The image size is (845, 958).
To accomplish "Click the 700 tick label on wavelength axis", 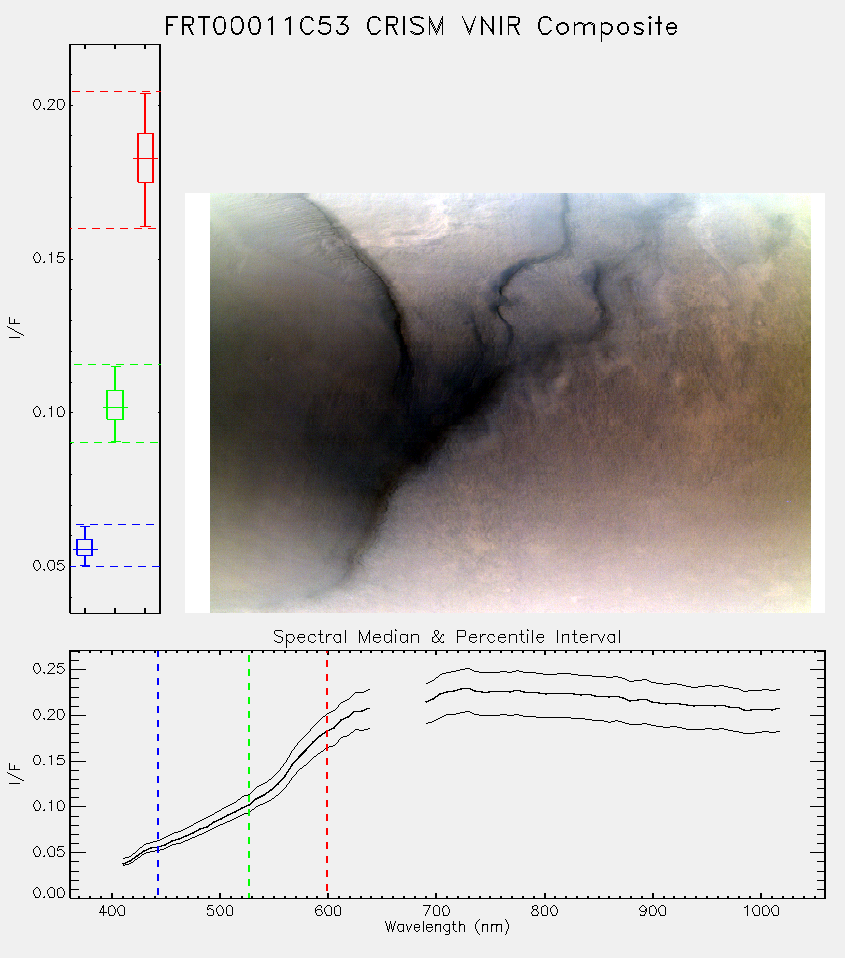I will pyautogui.click(x=436, y=911).
